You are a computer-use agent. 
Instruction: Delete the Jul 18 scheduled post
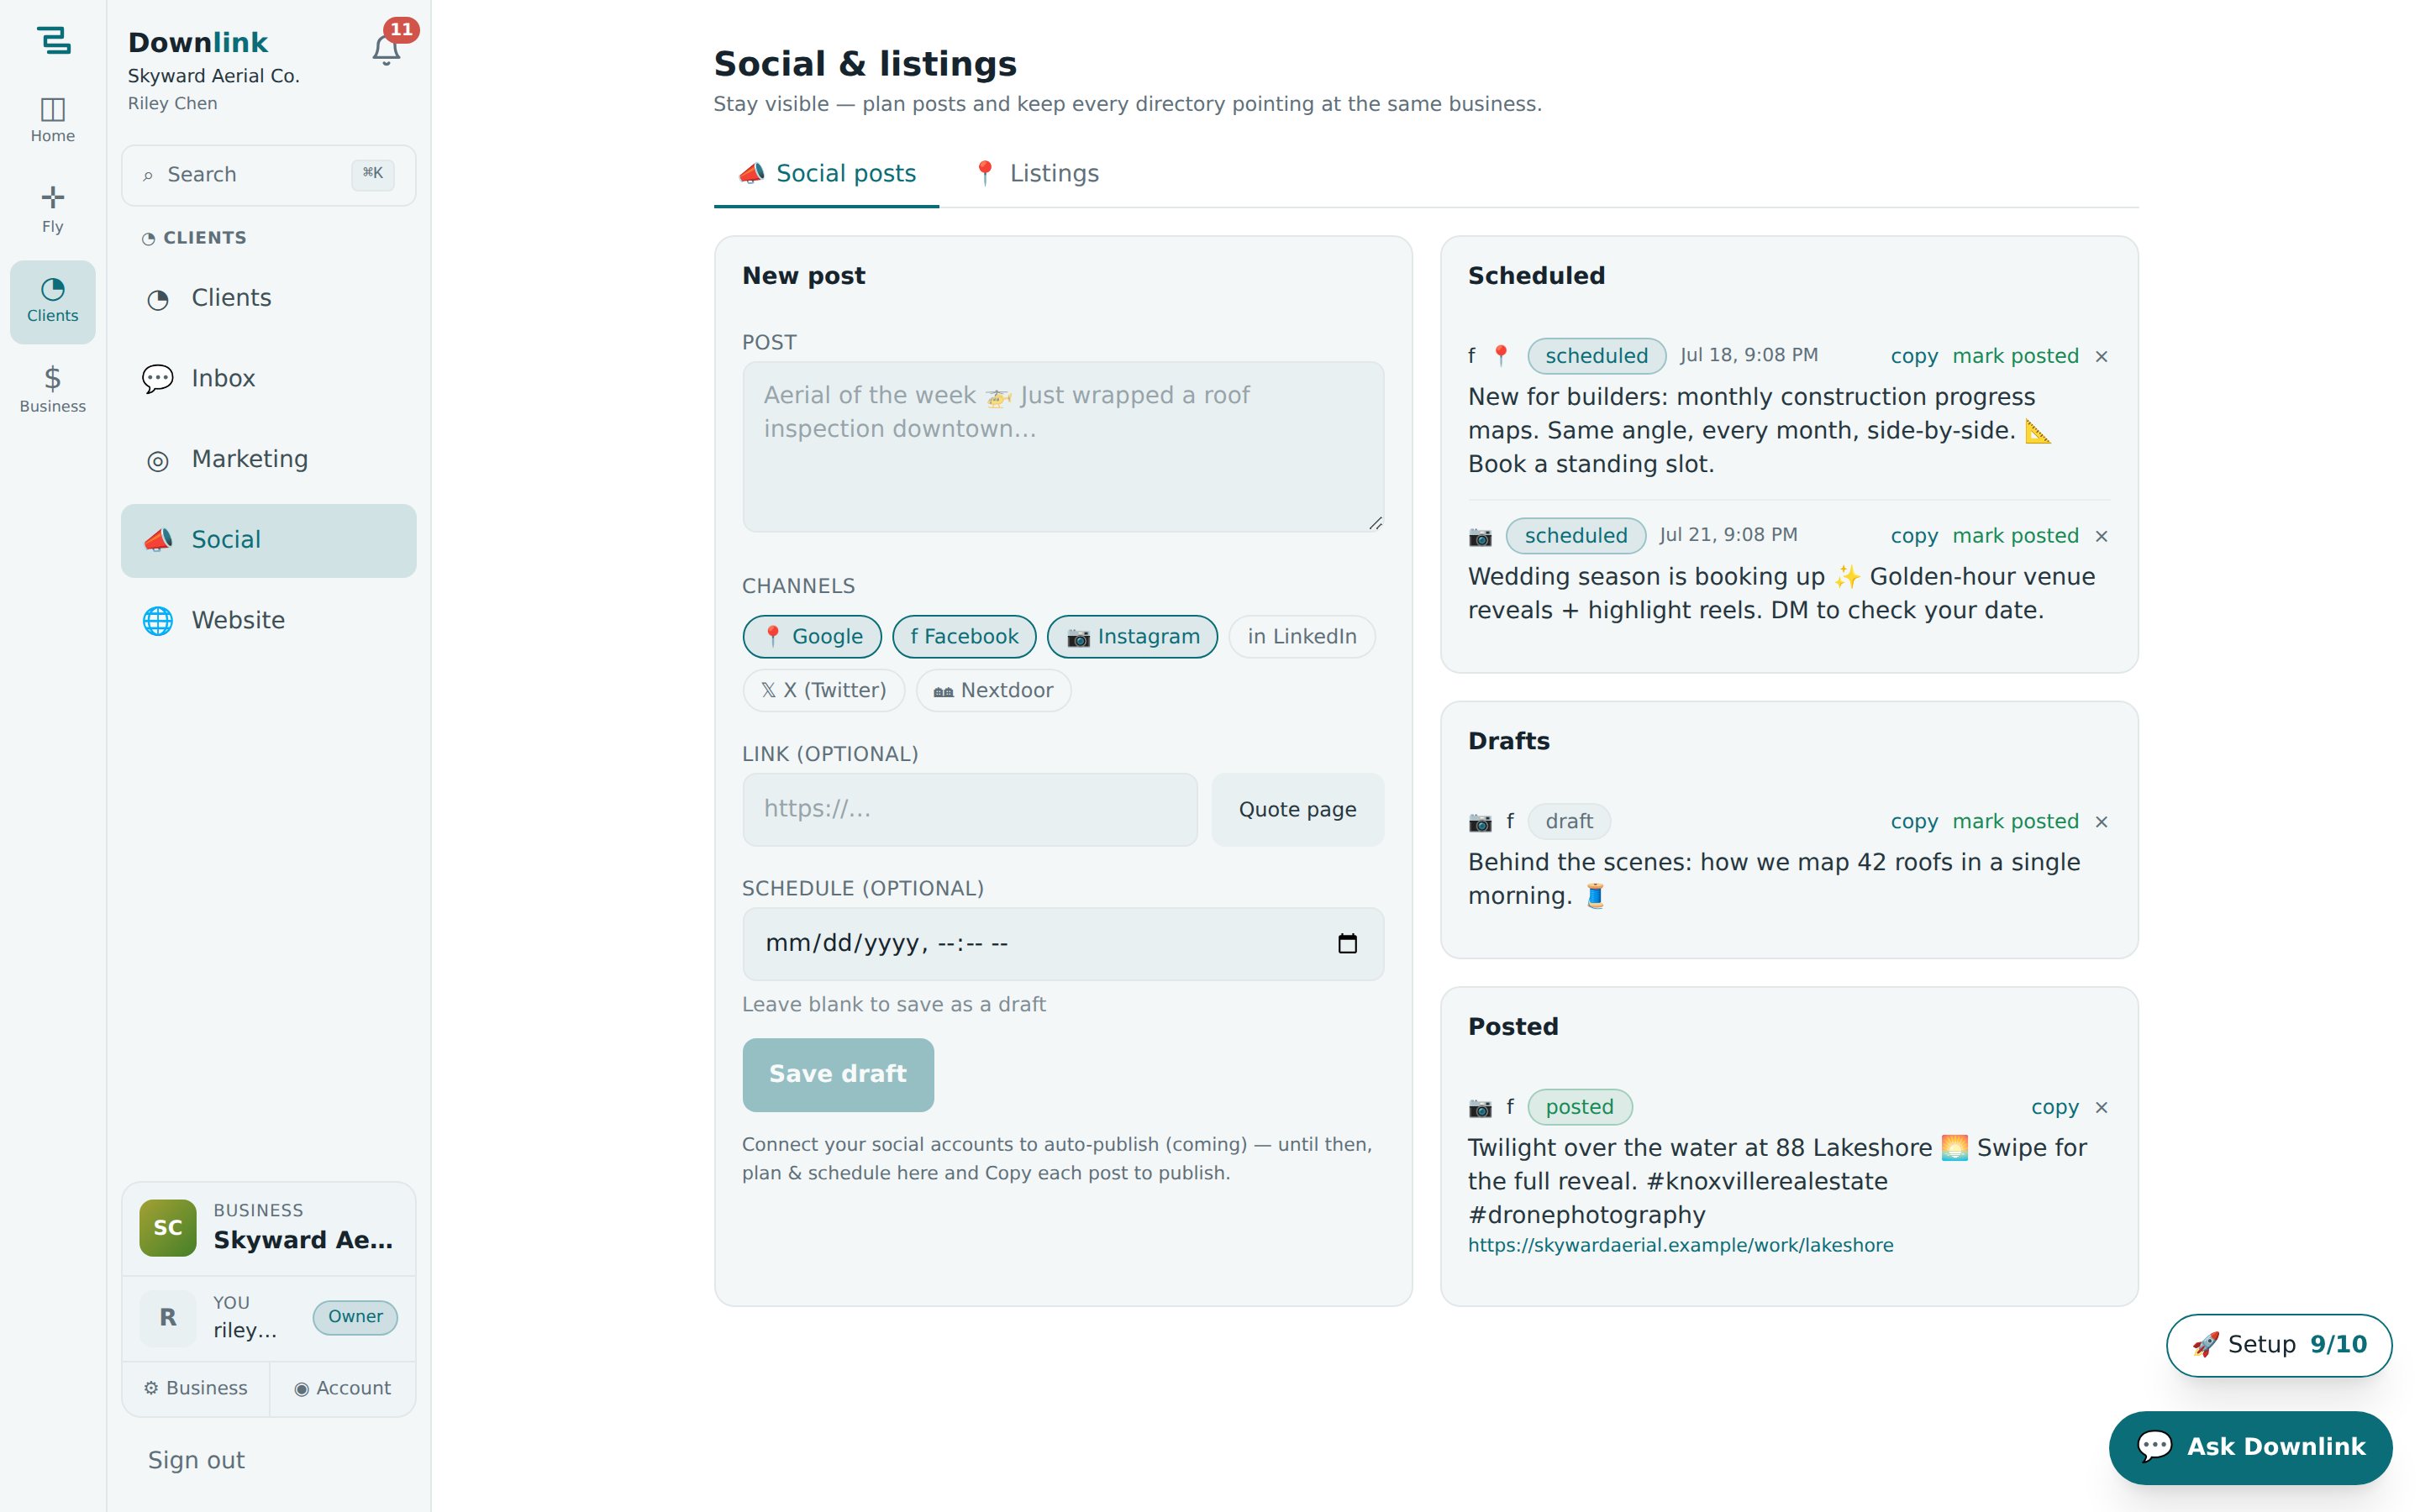click(x=2101, y=357)
